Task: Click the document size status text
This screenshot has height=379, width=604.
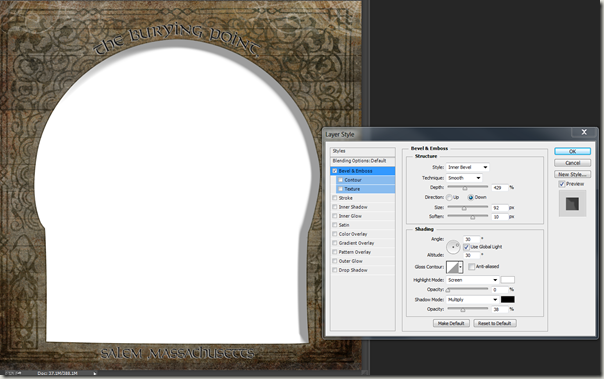Action: pyautogui.click(x=57, y=373)
